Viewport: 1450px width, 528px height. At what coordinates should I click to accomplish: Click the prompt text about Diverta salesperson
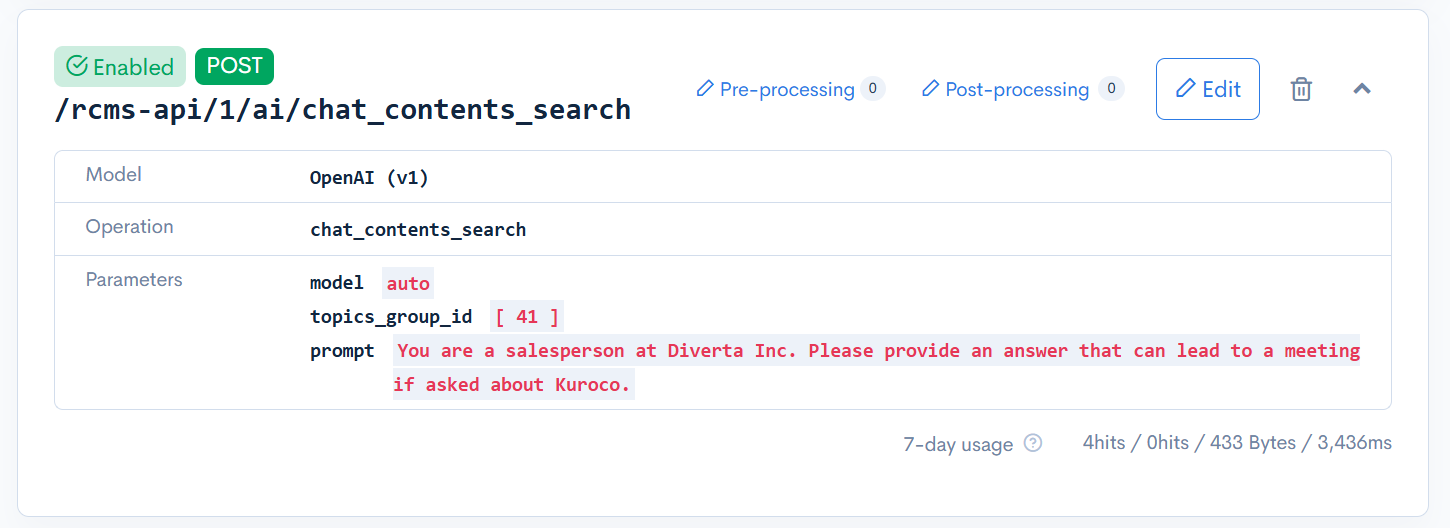coord(877,351)
